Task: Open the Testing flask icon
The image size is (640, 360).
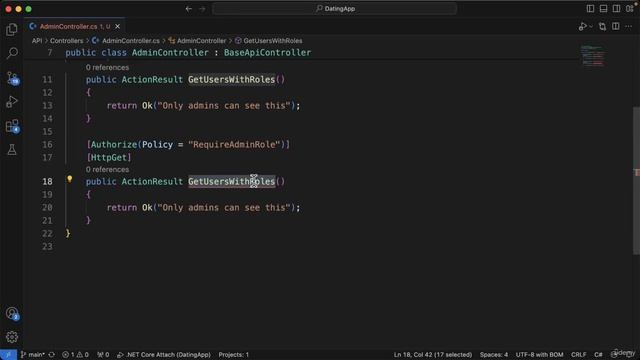Action: (12, 149)
